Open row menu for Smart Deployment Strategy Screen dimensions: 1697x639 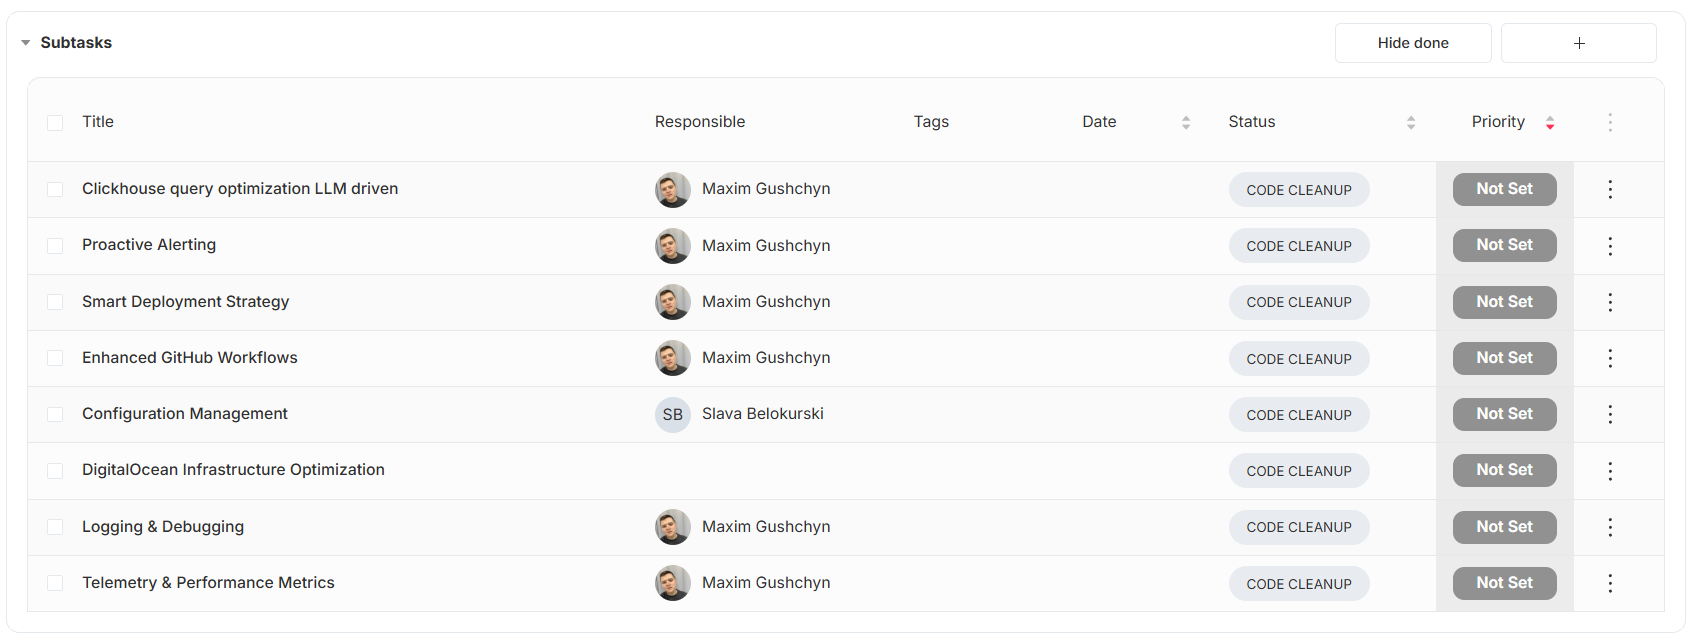click(1610, 302)
